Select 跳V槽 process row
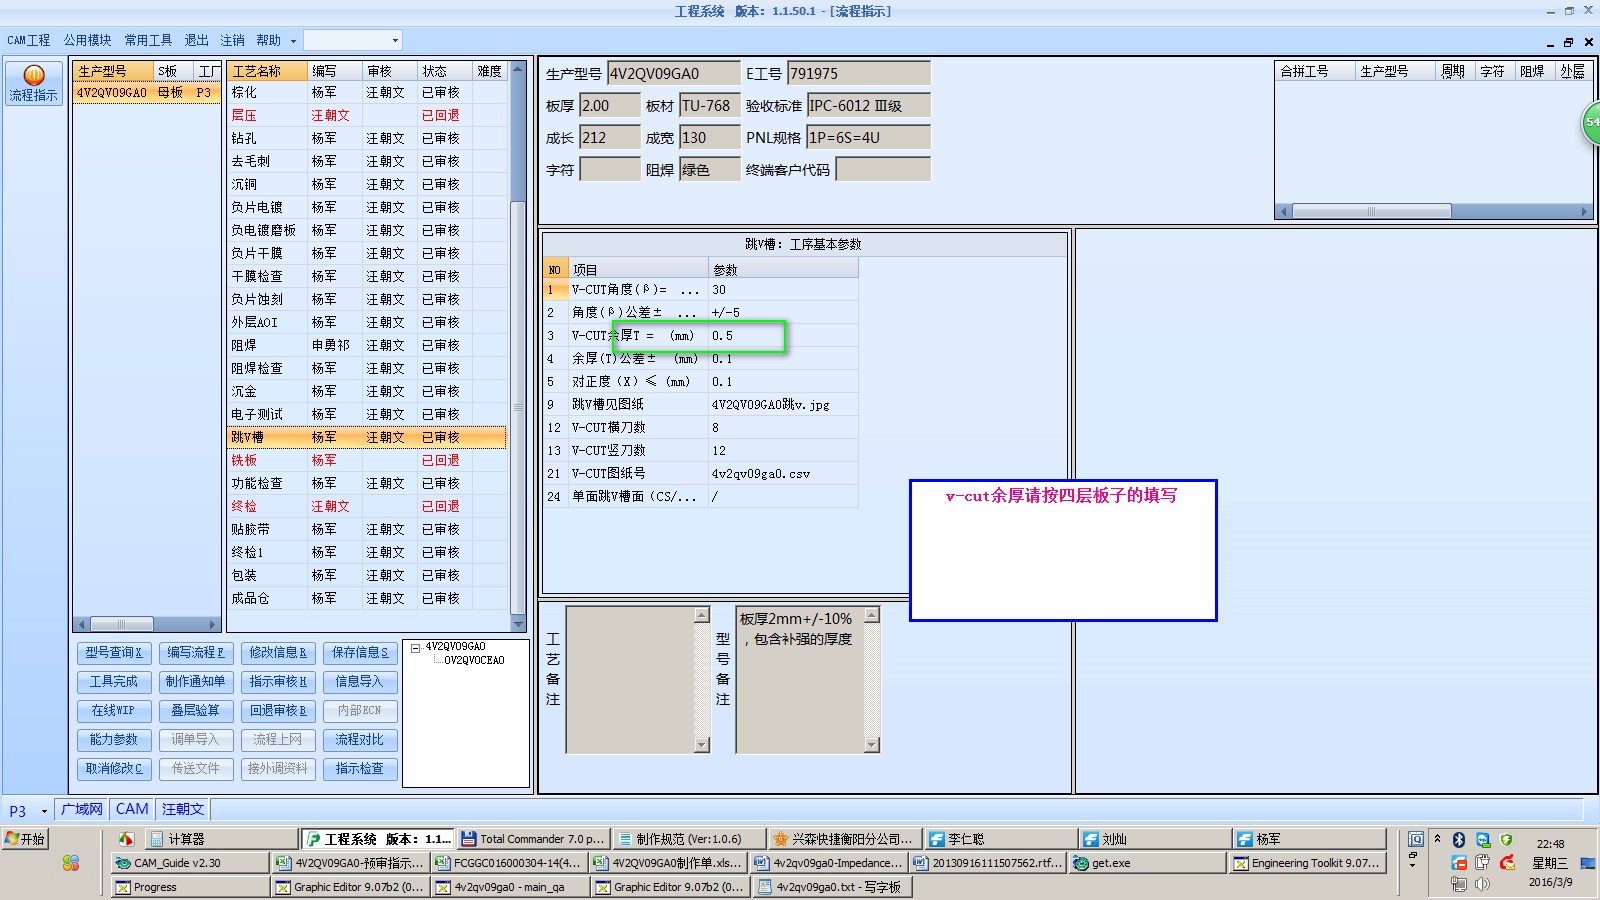Image resolution: width=1600 pixels, height=900 pixels. 367,437
